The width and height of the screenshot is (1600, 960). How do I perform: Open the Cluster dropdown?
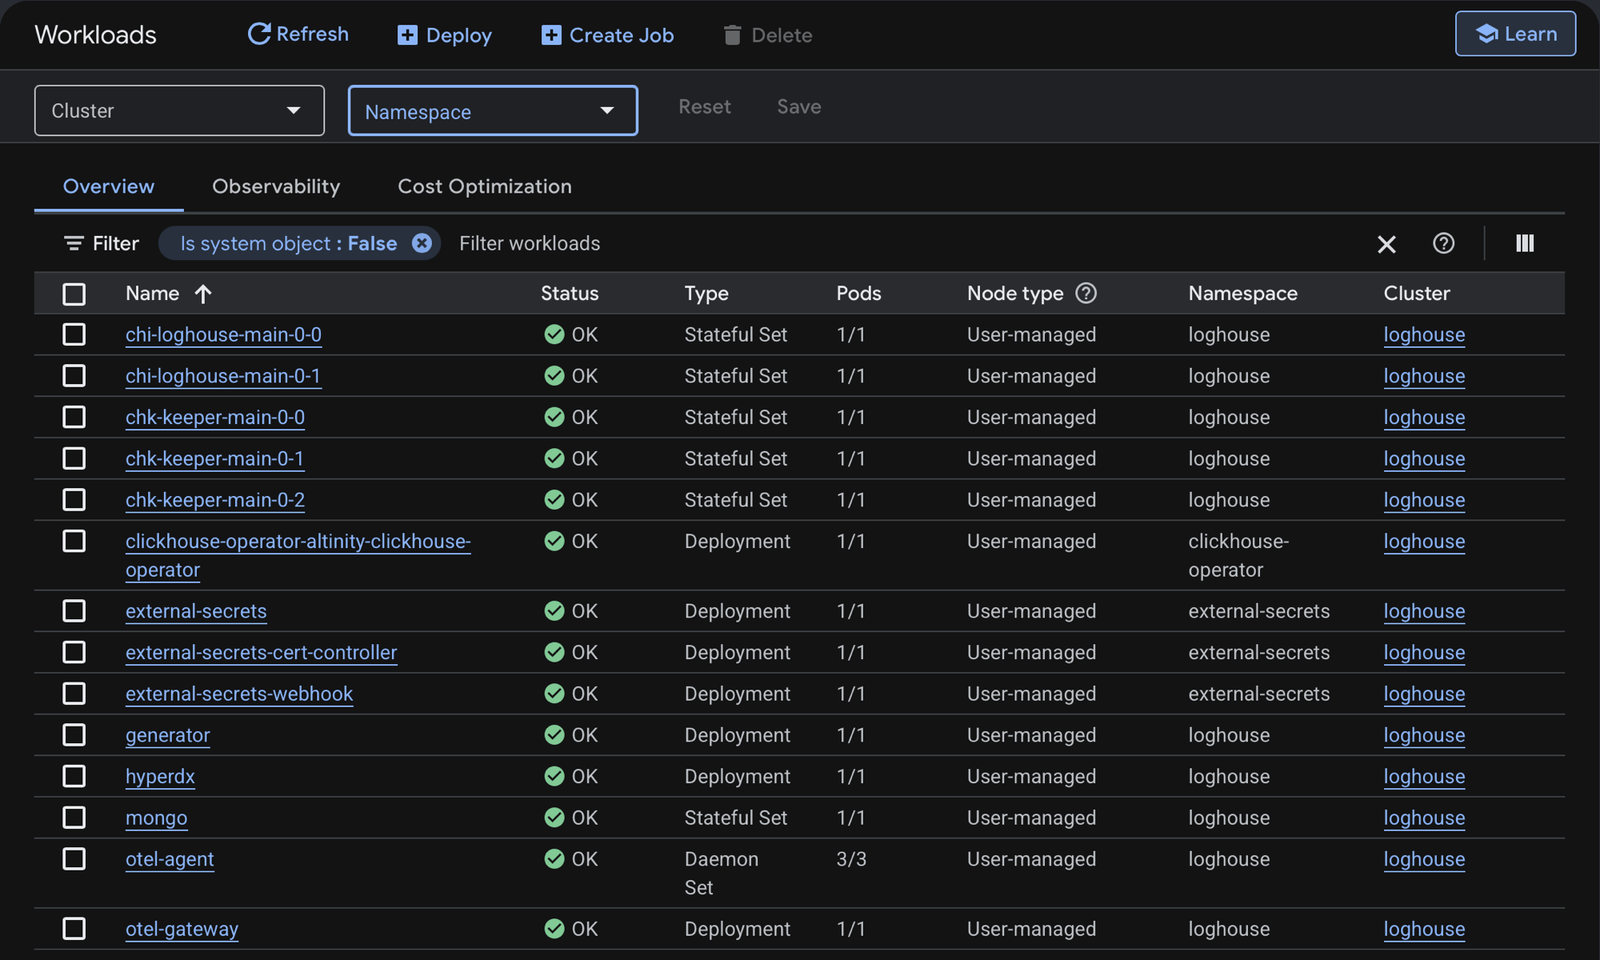tap(179, 110)
